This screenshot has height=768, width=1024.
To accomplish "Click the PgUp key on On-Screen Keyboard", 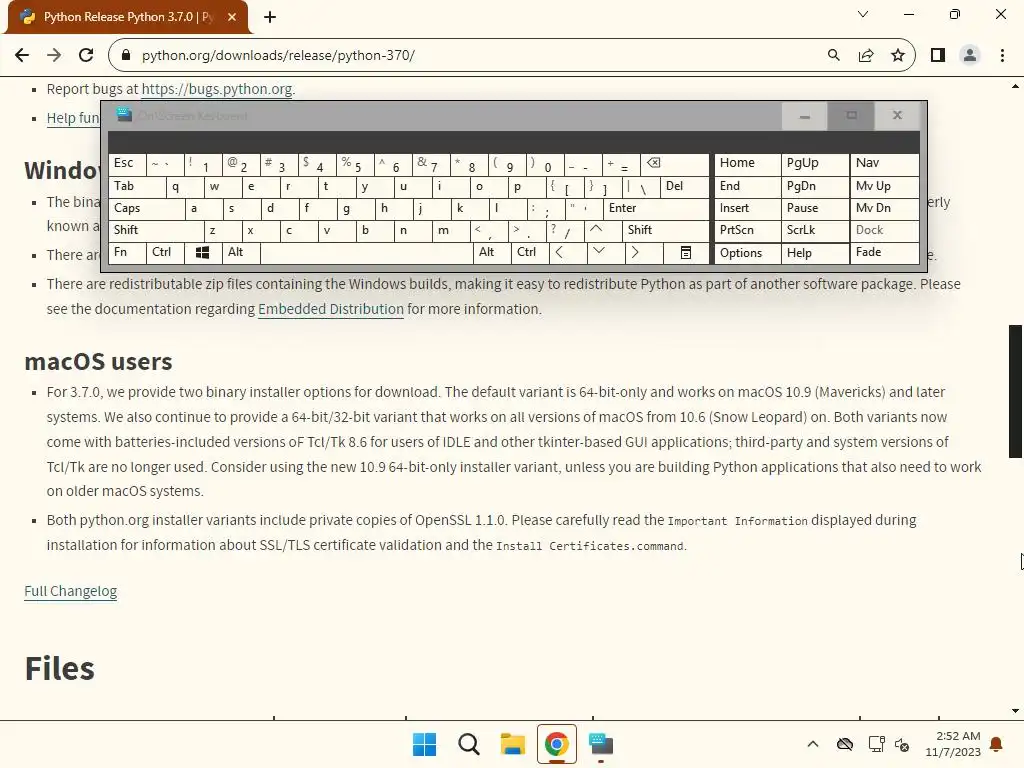I will point(815,164).
